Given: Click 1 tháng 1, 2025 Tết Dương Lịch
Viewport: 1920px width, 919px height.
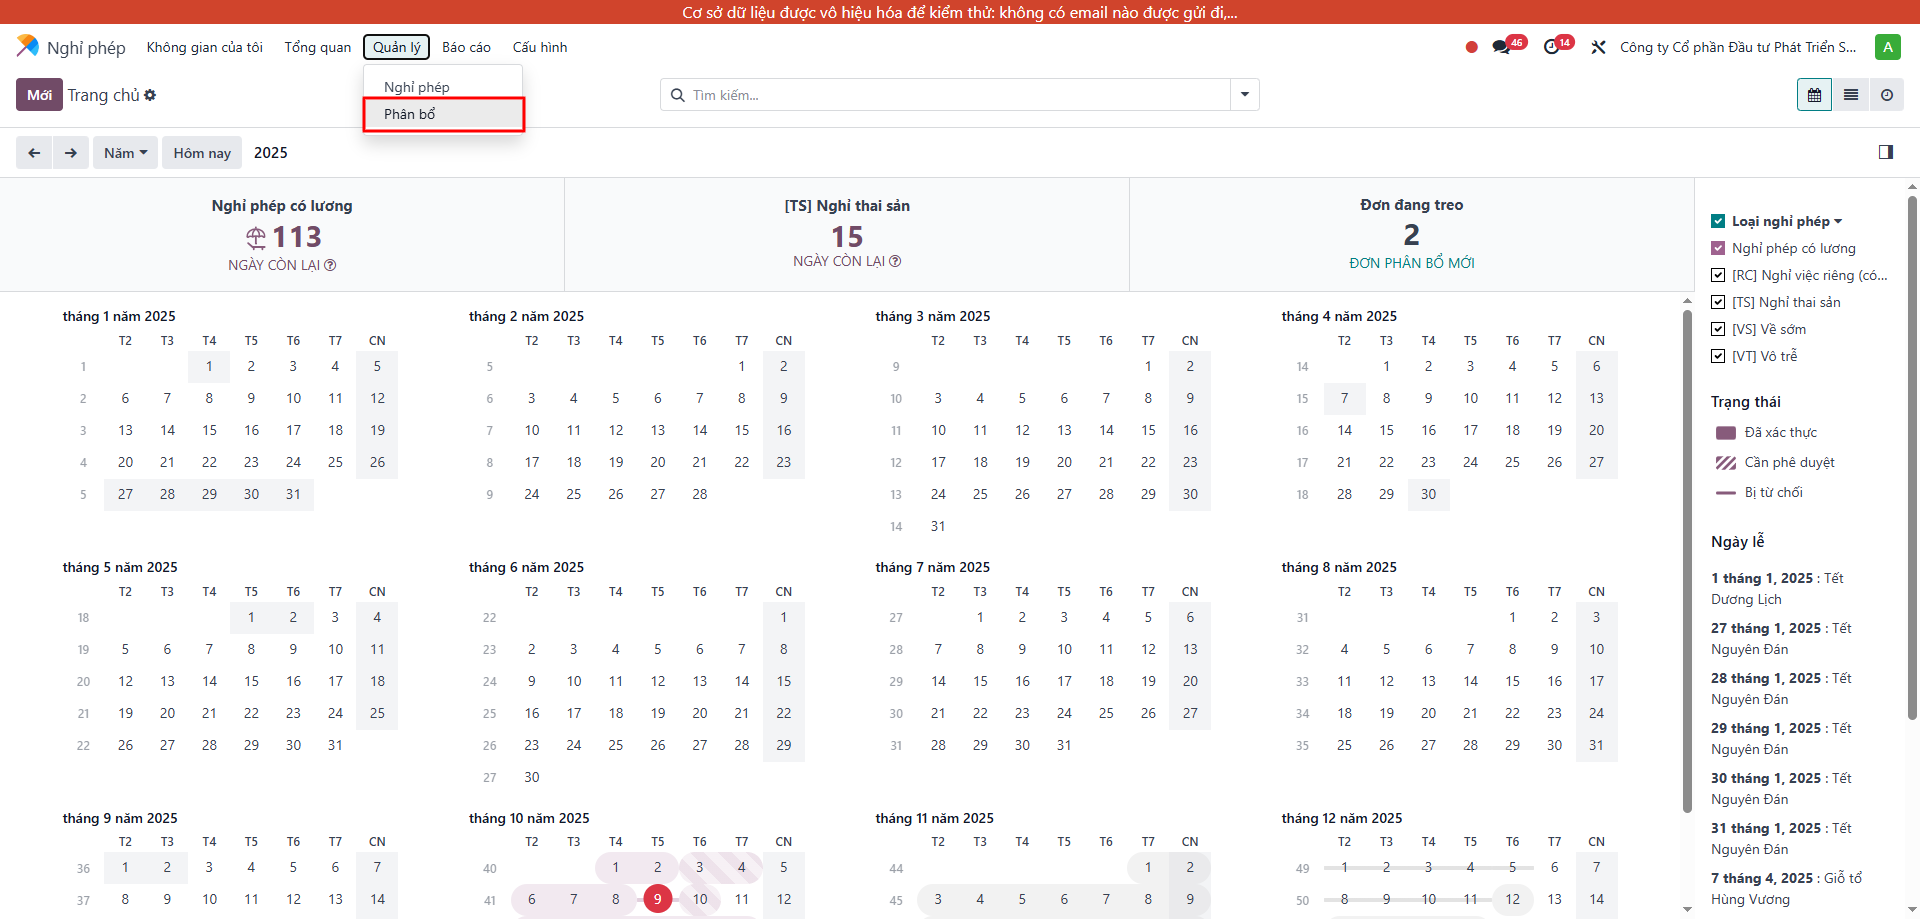Looking at the screenshot, I should pyautogui.click(x=1777, y=589).
